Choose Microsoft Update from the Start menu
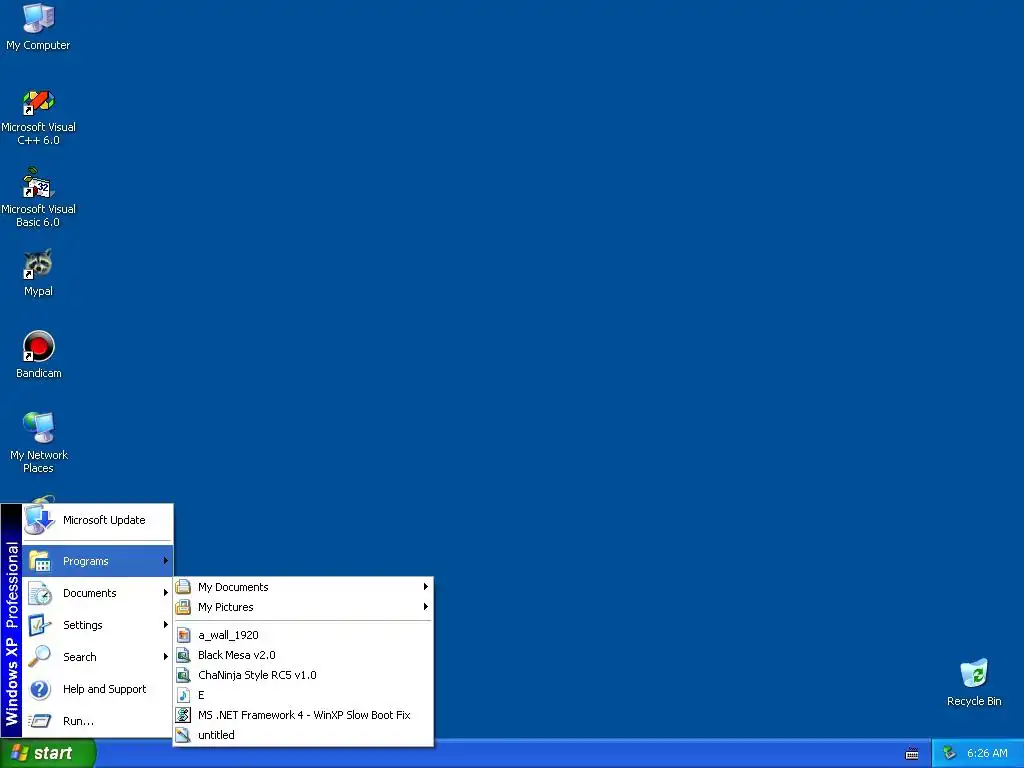The height and width of the screenshot is (768, 1024). point(98,520)
